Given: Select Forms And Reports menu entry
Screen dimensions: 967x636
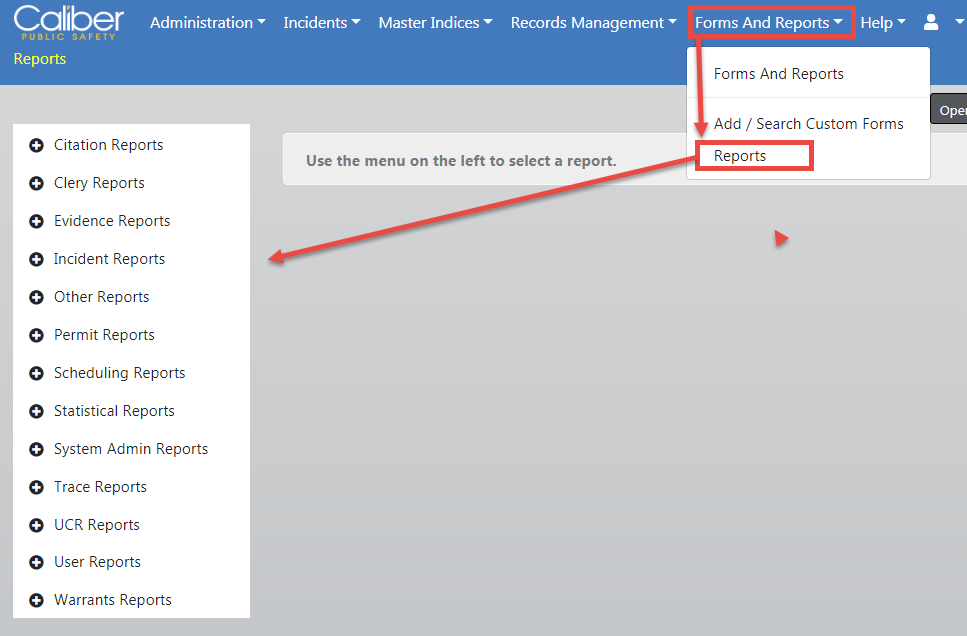Looking at the screenshot, I should (x=778, y=74).
